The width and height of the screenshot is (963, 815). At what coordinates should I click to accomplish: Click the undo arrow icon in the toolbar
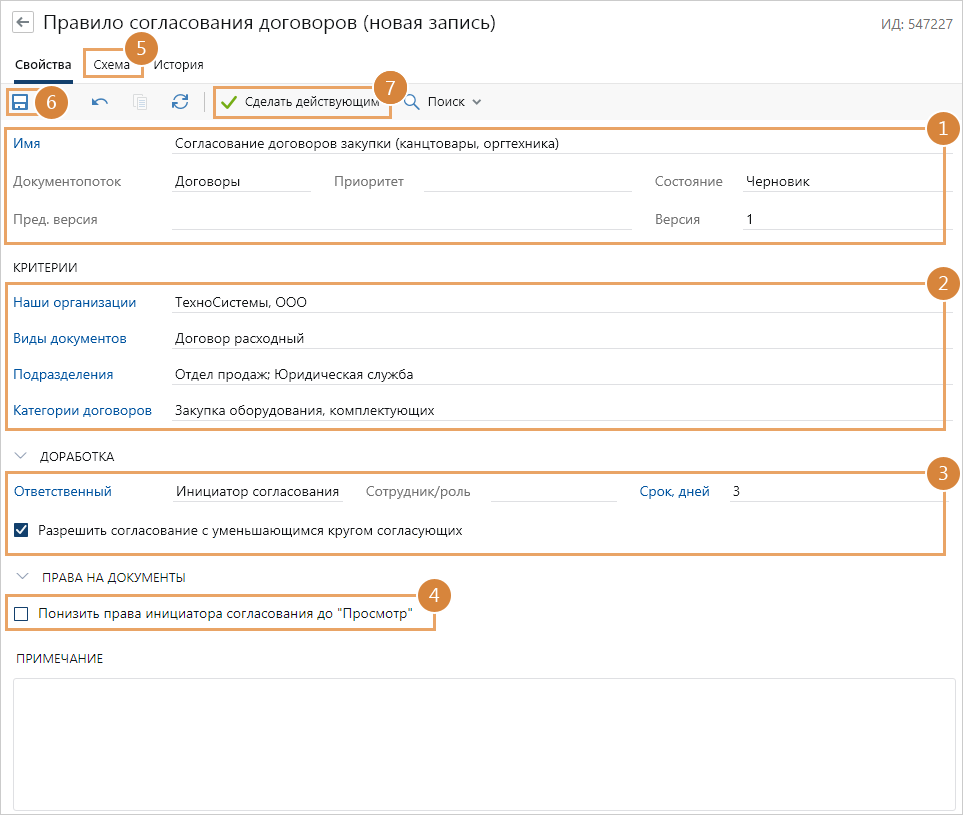click(100, 102)
